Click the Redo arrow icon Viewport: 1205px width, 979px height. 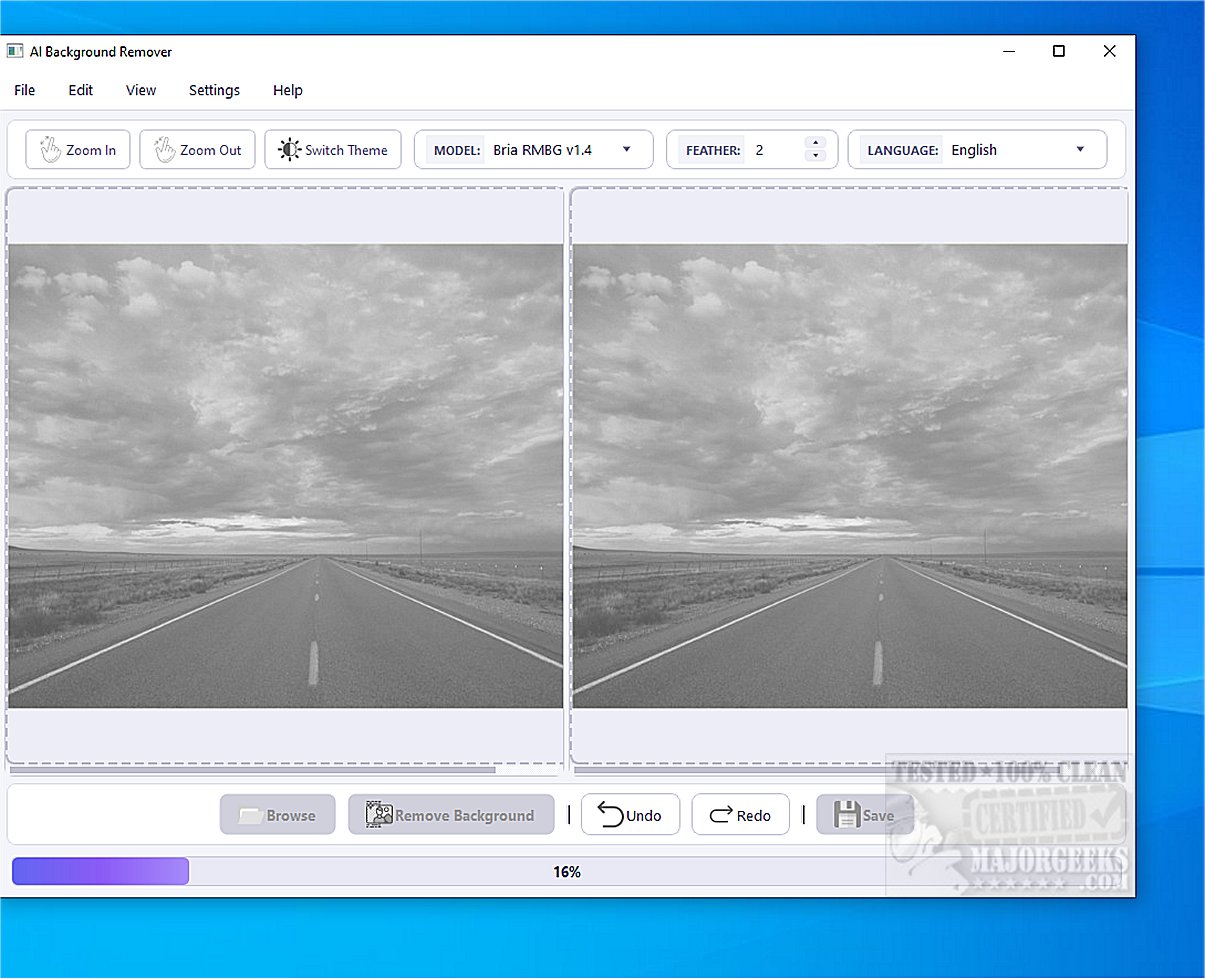coord(720,816)
